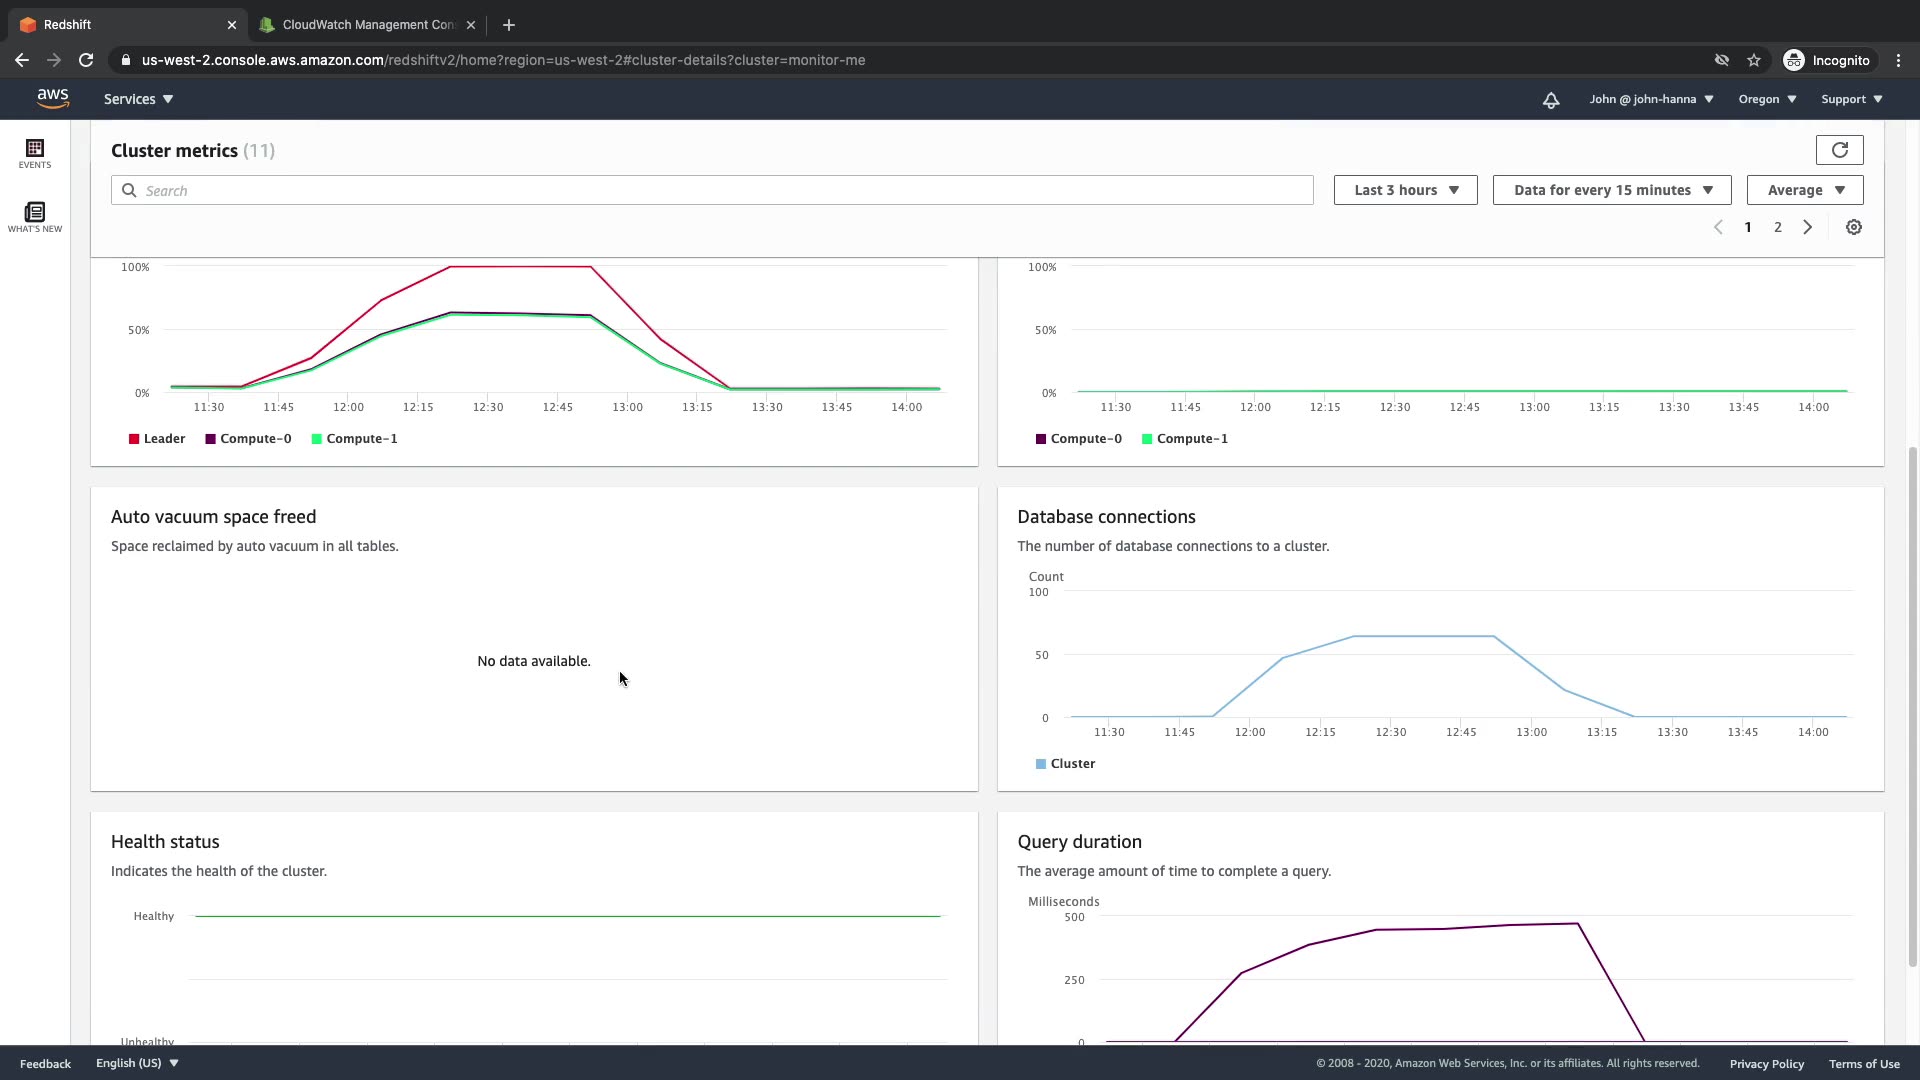Toggle Compute-0 legend in CPU chart
The width and height of the screenshot is (1920, 1080).
[x=248, y=439]
